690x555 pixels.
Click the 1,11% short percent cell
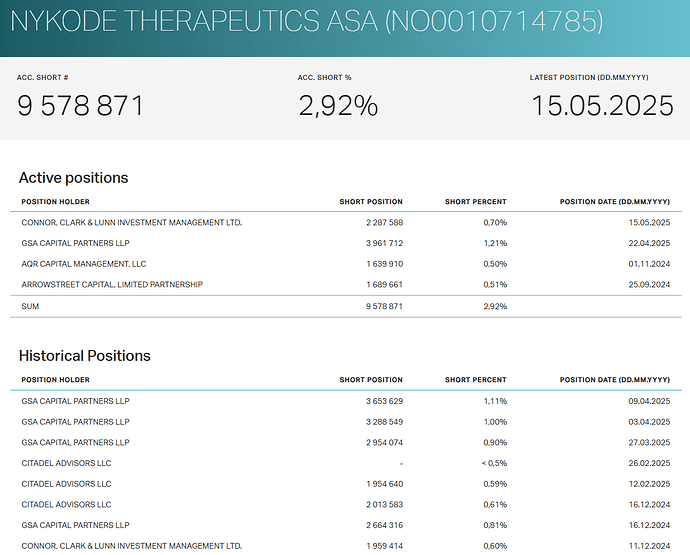(x=495, y=401)
